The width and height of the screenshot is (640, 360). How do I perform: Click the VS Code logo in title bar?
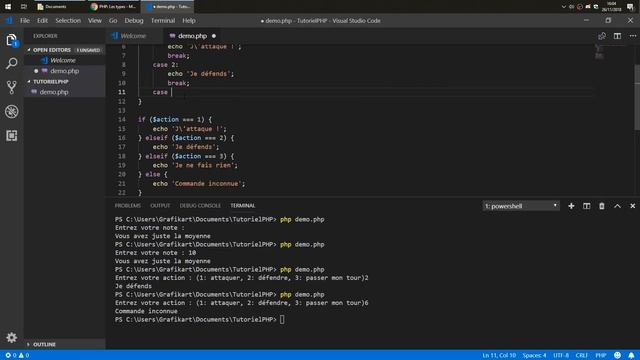point(9,20)
